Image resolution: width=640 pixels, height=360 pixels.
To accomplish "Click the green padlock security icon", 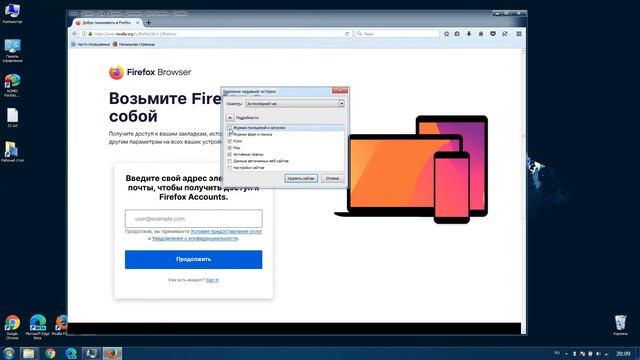I will (90, 34).
